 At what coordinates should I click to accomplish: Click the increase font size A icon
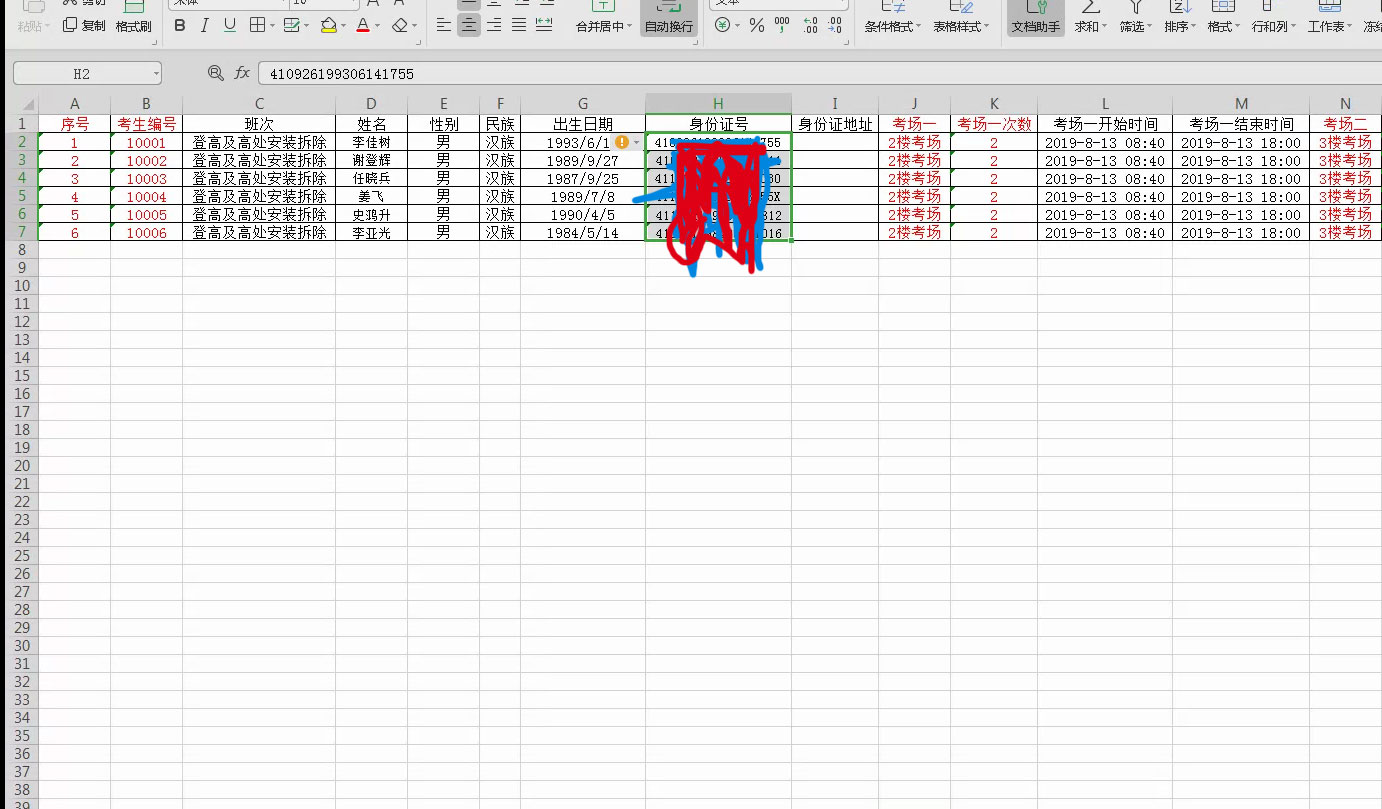click(372, 3)
